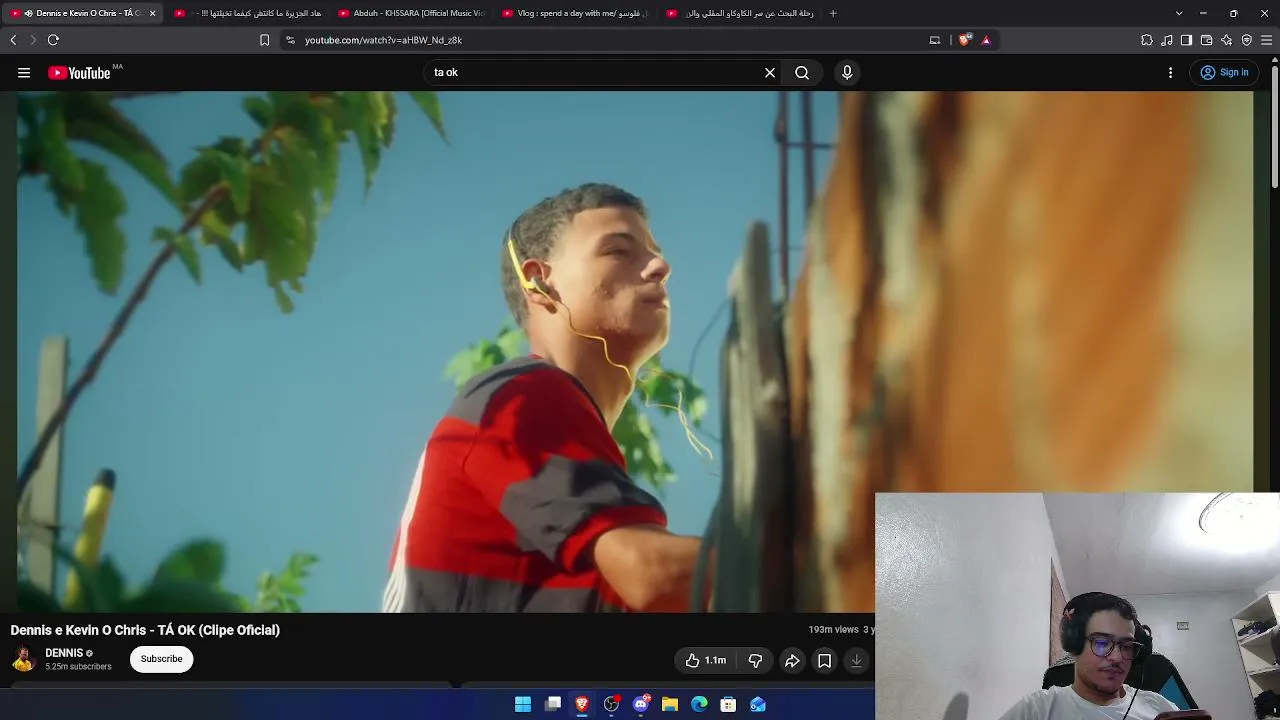Image resolution: width=1280 pixels, height=720 pixels.
Task: Sign in to YouTube account
Action: point(1224,72)
